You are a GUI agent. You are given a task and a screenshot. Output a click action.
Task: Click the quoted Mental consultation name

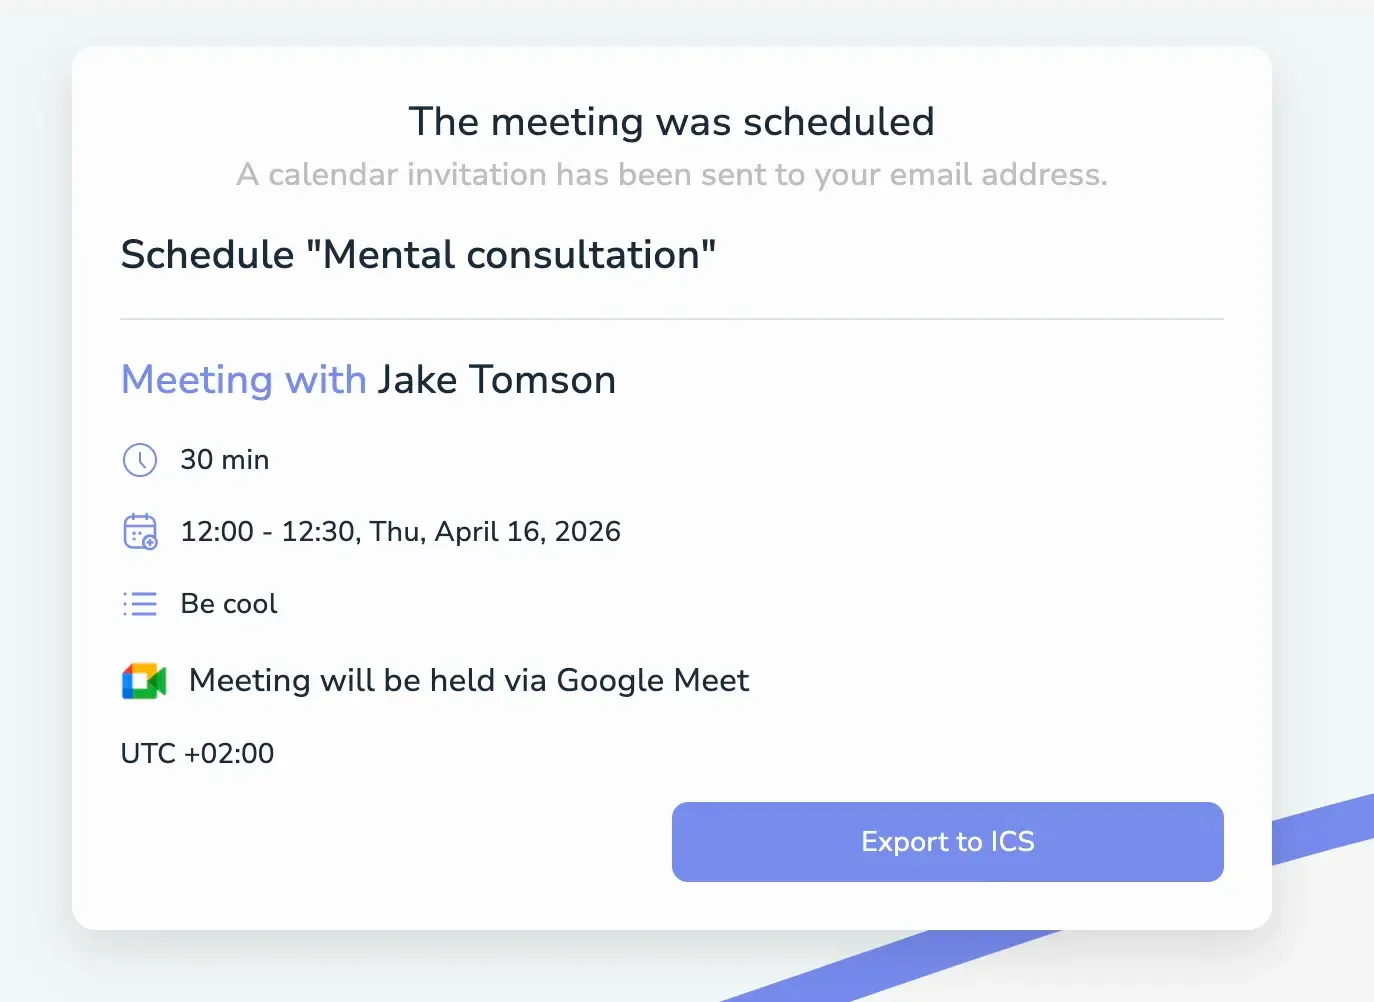coord(511,255)
